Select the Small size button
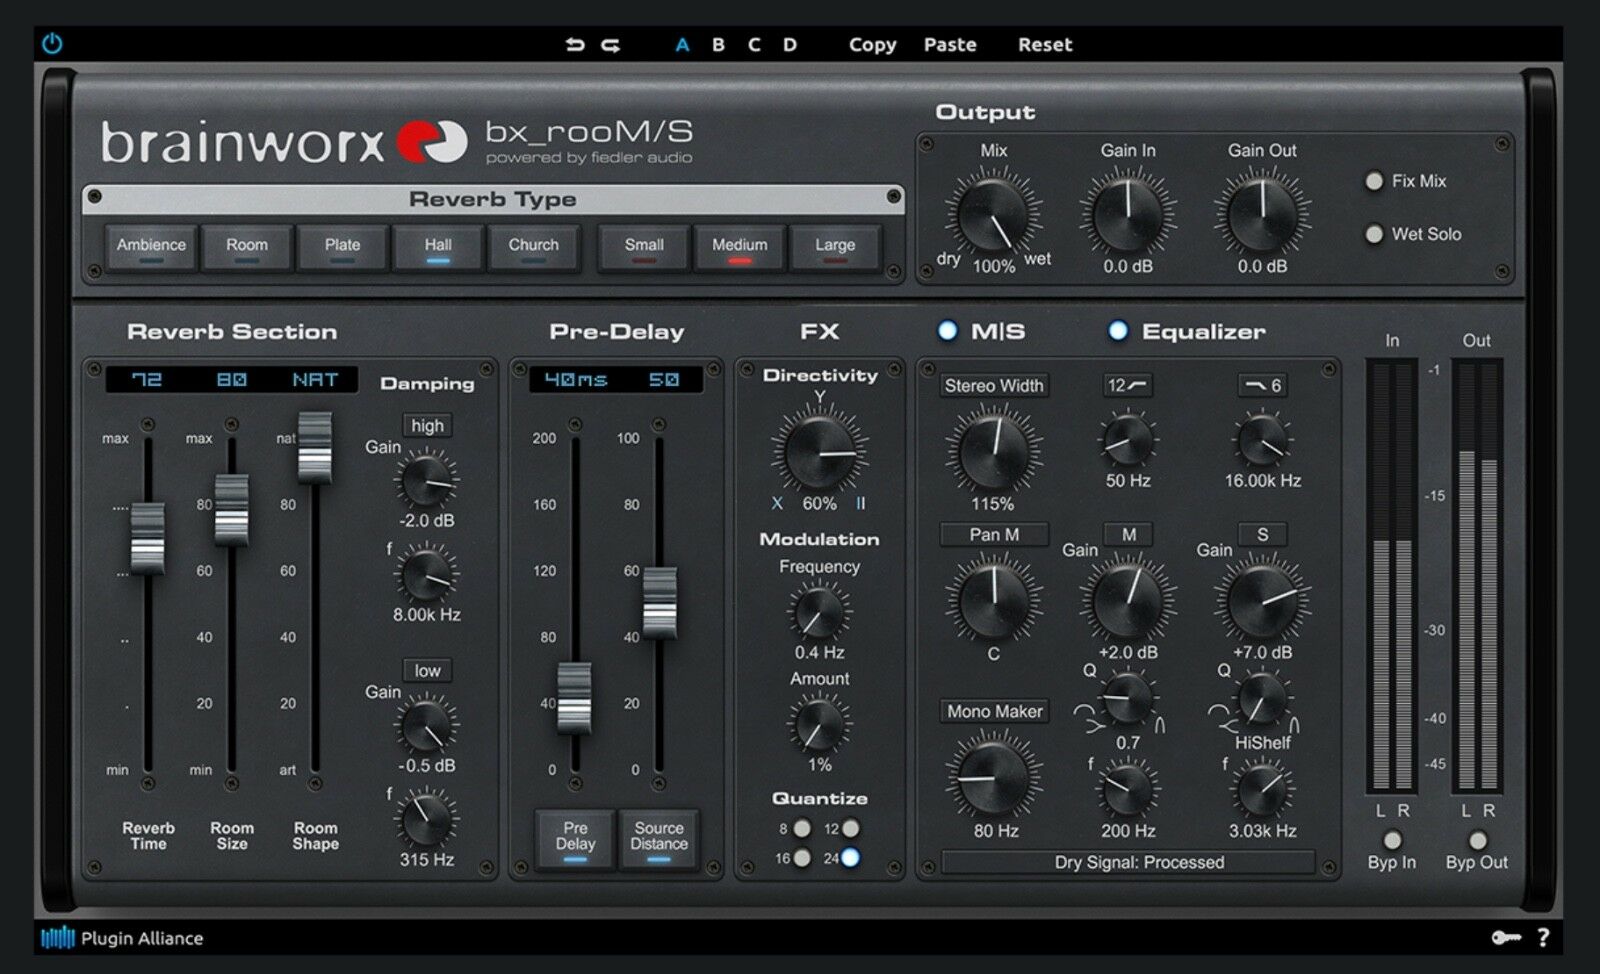1600x974 pixels. (x=644, y=247)
